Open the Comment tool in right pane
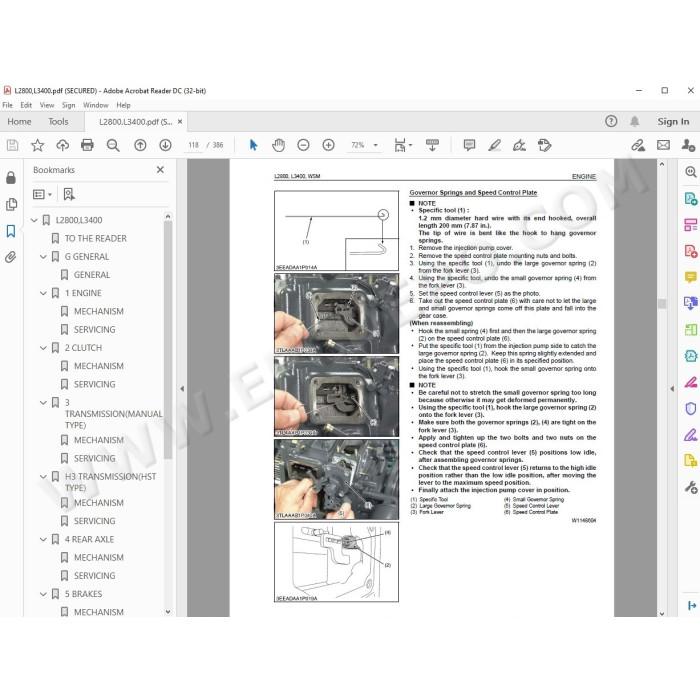The width and height of the screenshot is (700, 700). pos(691,277)
